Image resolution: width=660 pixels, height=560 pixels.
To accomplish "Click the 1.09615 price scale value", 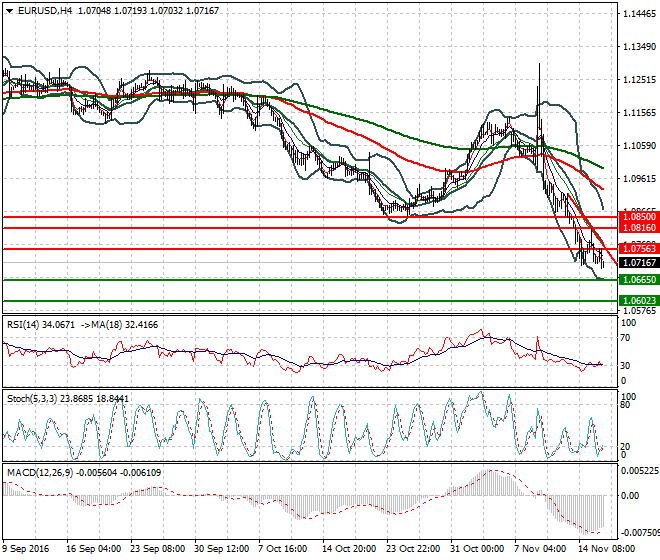I will tap(639, 179).
